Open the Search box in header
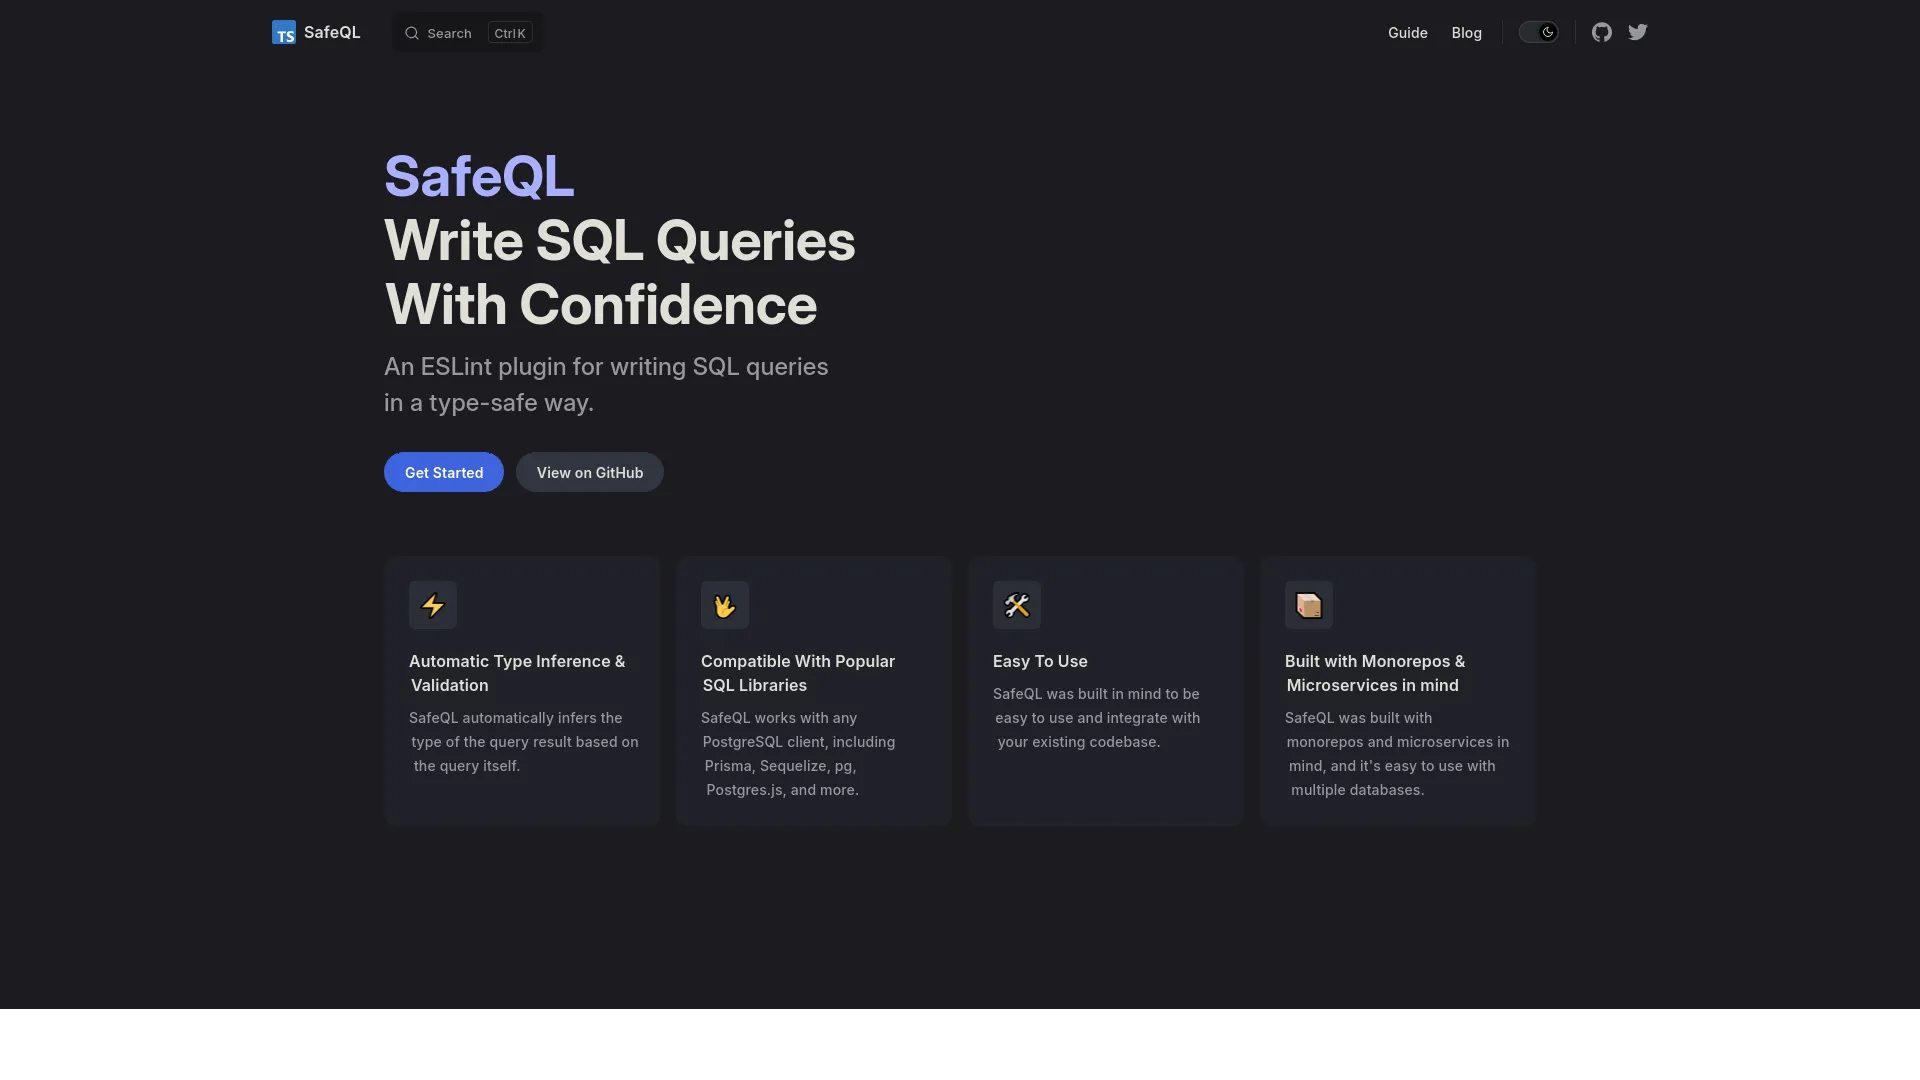 click(x=468, y=33)
